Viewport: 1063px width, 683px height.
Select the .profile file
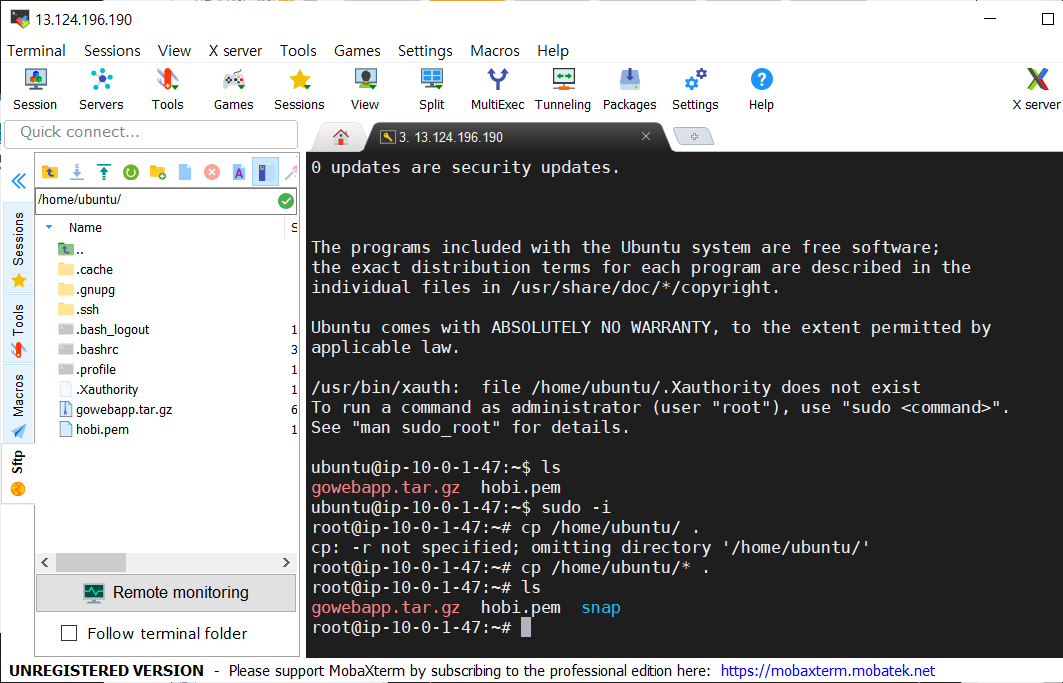[x=87, y=370]
